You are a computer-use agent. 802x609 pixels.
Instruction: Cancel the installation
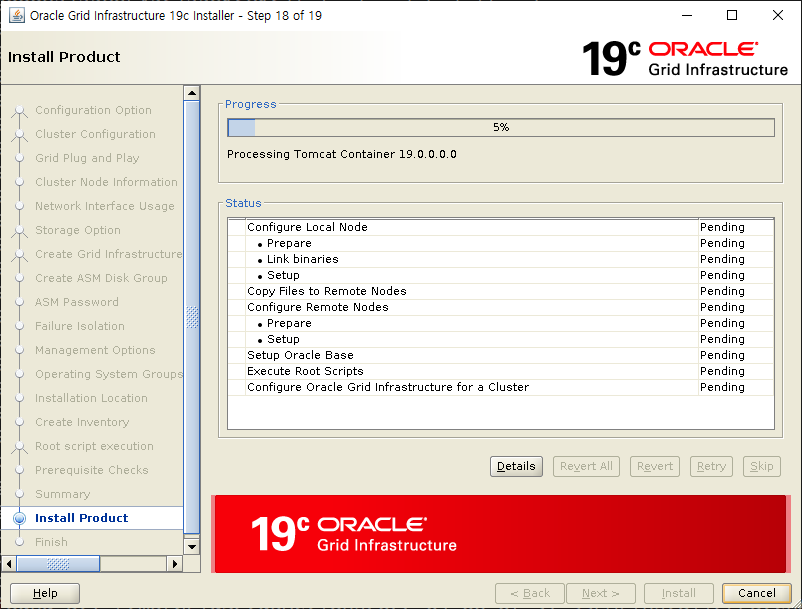pos(757,593)
